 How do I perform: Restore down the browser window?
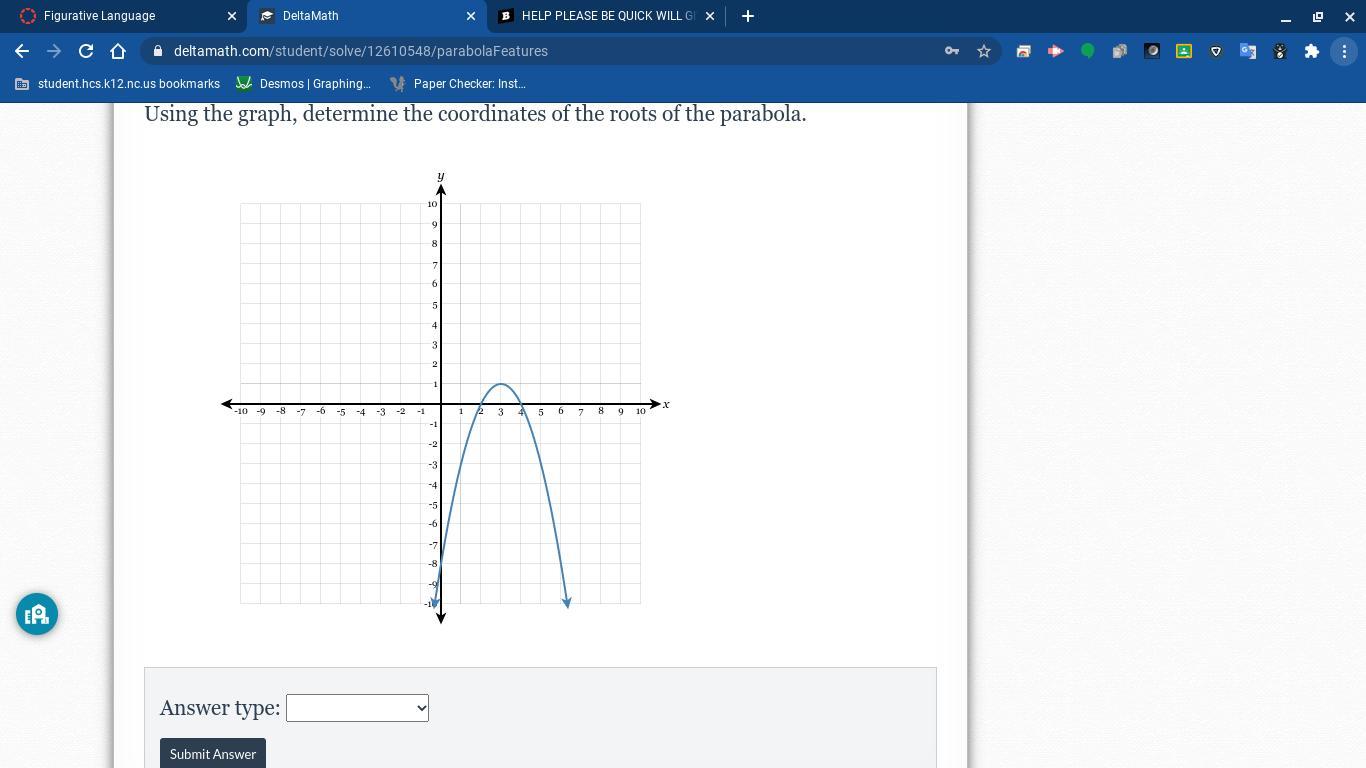[1318, 16]
